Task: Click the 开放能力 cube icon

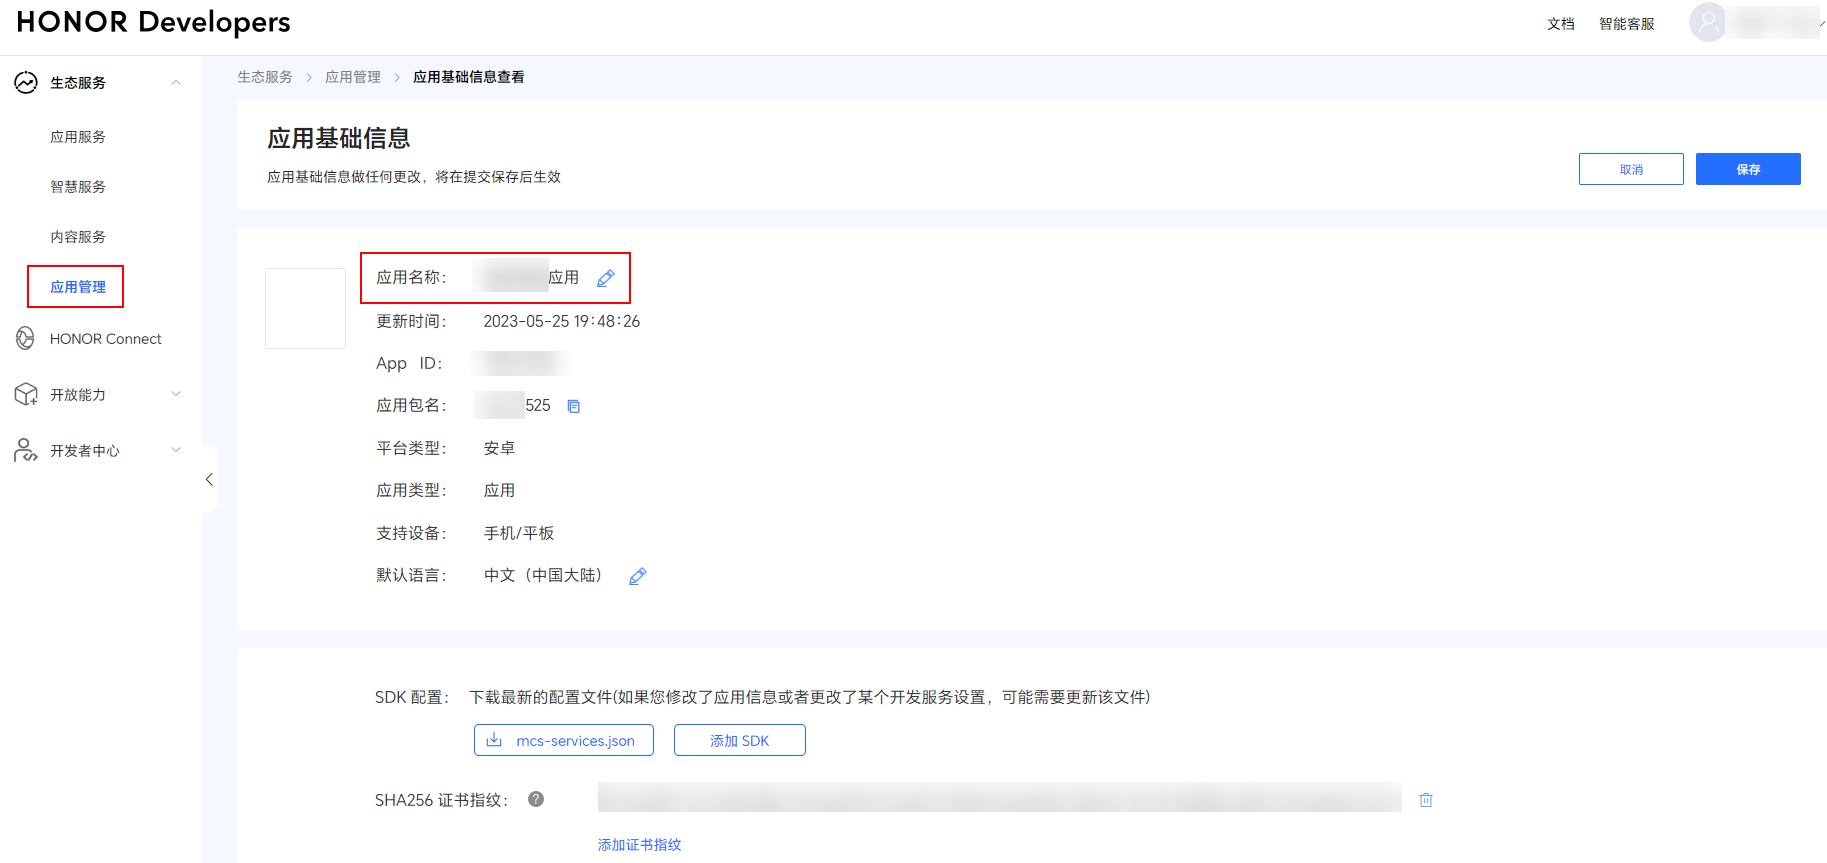Action: point(26,395)
